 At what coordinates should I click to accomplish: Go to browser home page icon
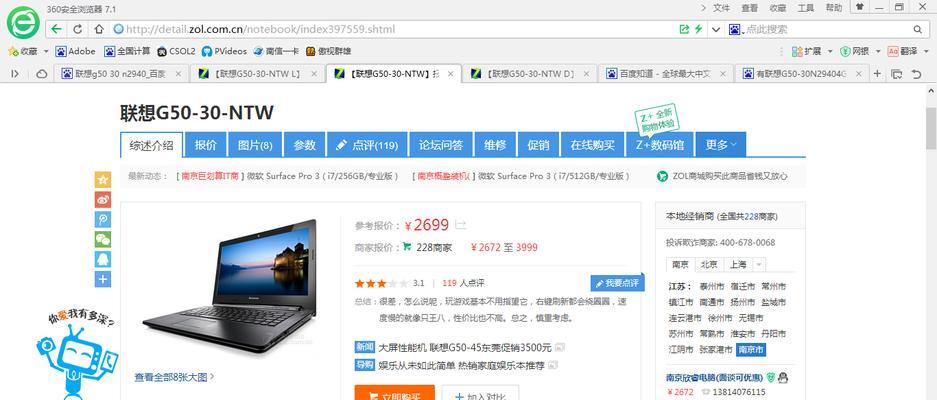[99, 29]
